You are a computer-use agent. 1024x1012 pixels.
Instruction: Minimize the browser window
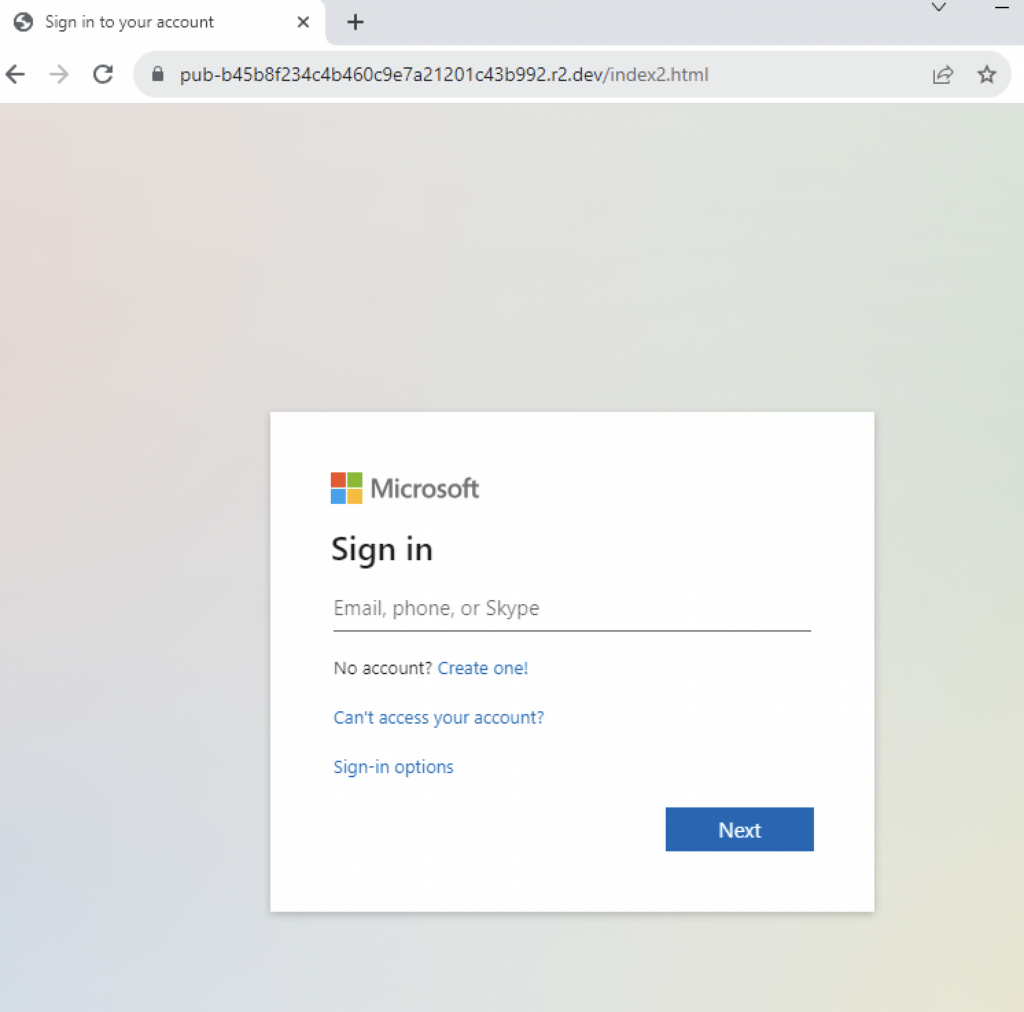(1002, 7)
